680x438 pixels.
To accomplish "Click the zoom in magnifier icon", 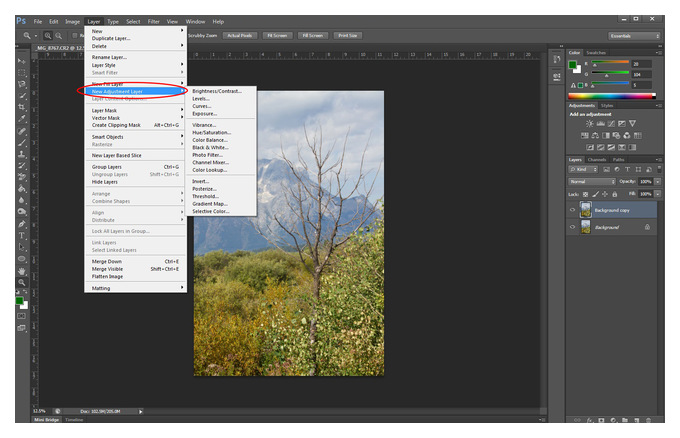I will pyautogui.click(x=48, y=36).
